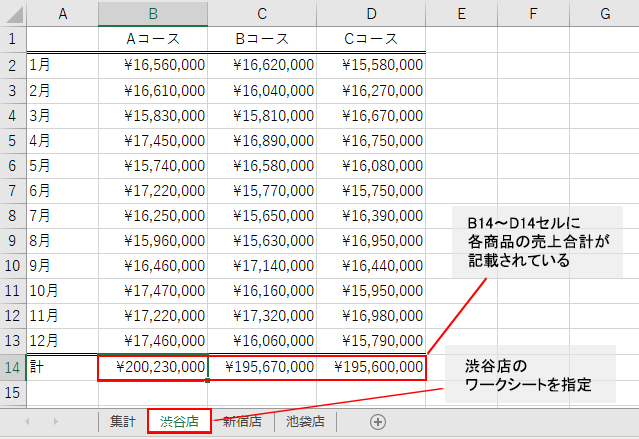Image resolution: width=639 pixels, height=439 pixels.
Task: Select column B header
Action: click(153, 13)
